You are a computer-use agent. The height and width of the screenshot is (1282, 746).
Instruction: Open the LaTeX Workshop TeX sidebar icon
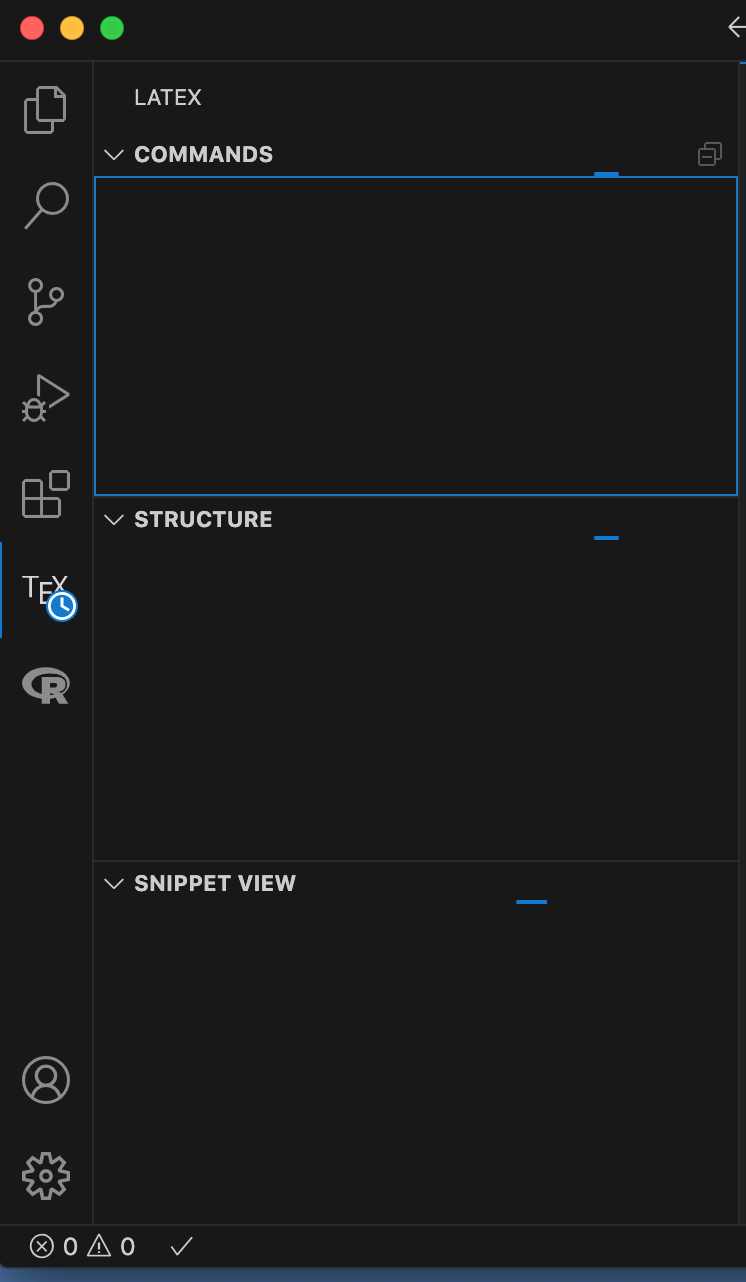pyautogui.click(x=45, y=590)
